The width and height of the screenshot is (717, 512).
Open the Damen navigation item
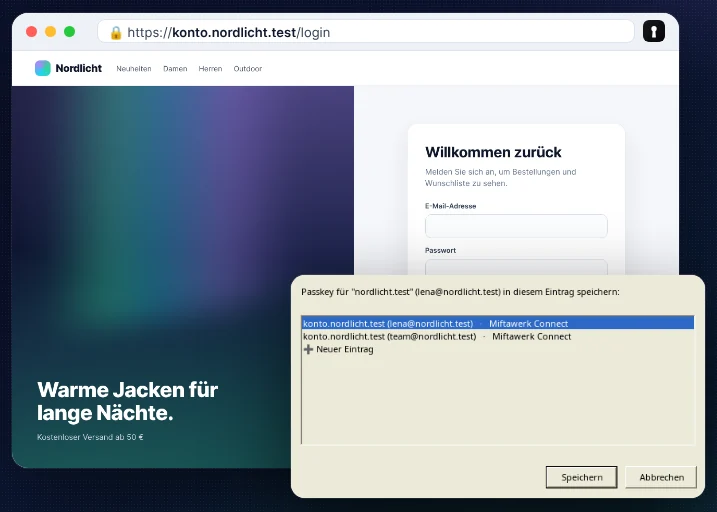pos(175,69)
